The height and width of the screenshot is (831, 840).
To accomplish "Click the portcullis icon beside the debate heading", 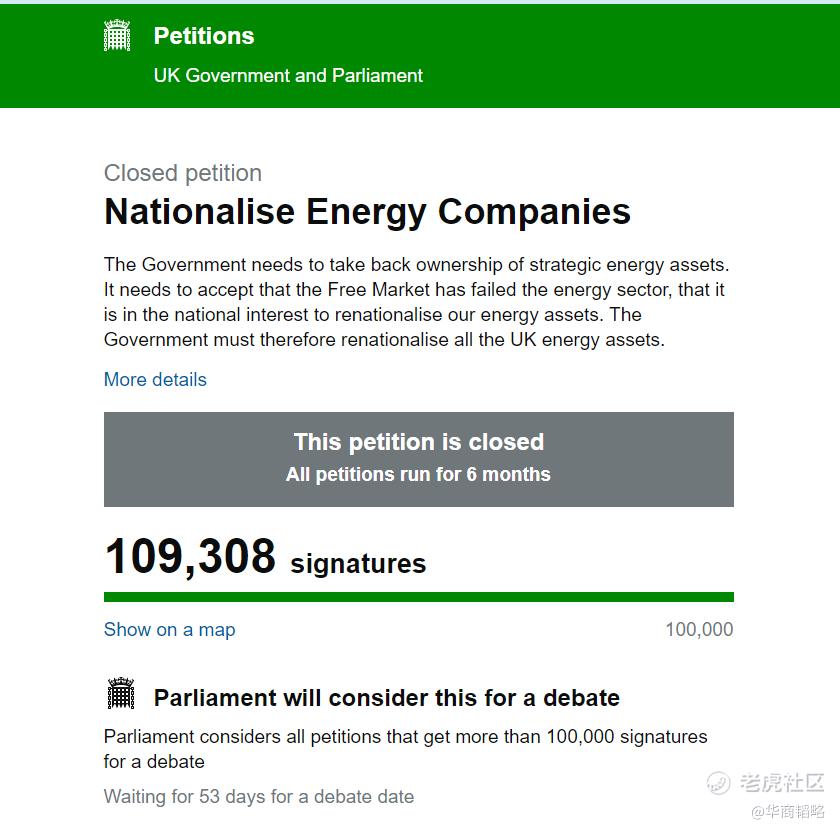I will pos(120,693).
